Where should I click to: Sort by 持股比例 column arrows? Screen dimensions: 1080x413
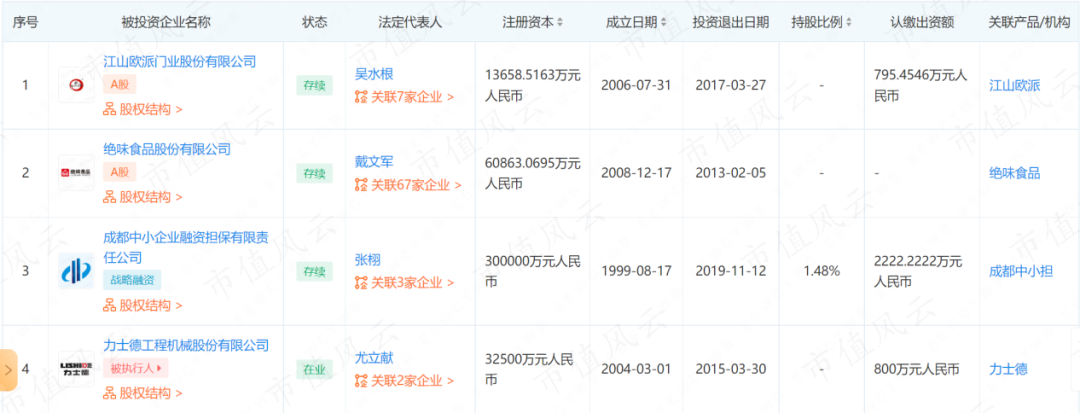click(849, 22)
